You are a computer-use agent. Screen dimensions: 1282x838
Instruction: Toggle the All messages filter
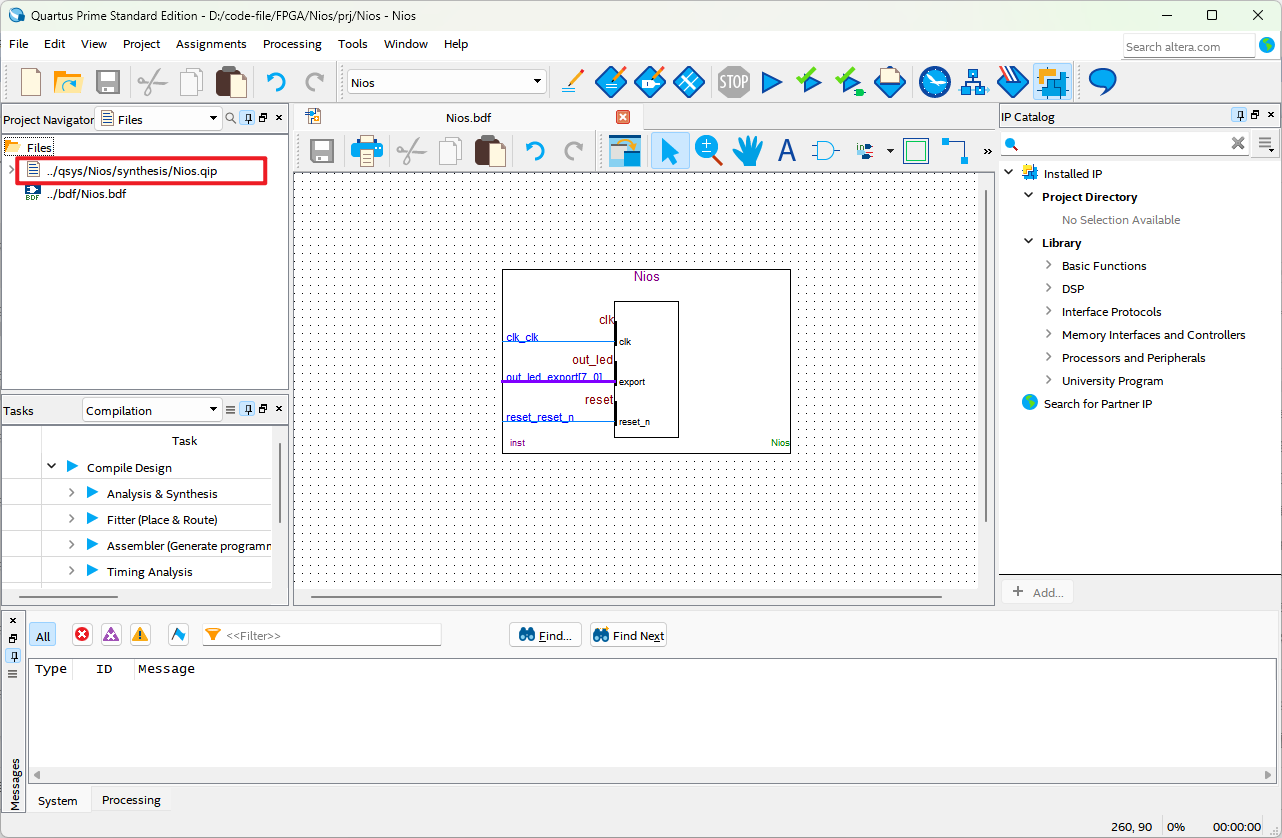[x=43, y=635]
